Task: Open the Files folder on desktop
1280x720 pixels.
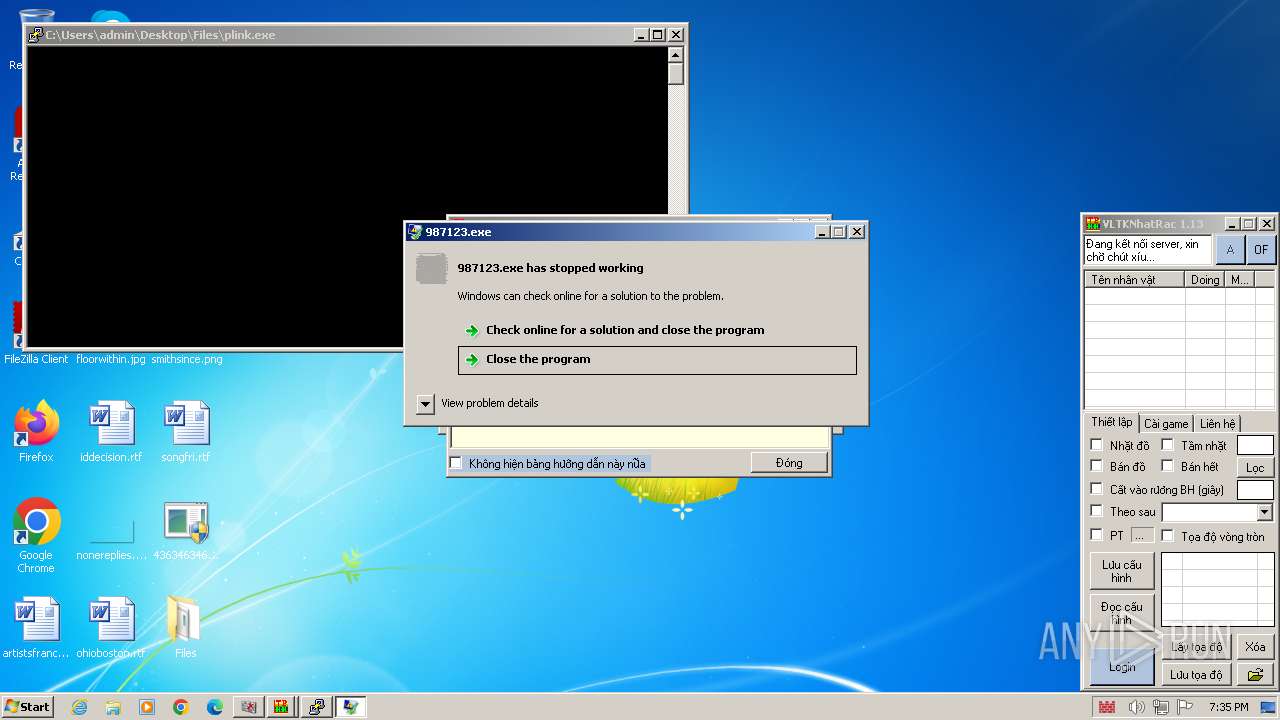Action: pos(186,627)
